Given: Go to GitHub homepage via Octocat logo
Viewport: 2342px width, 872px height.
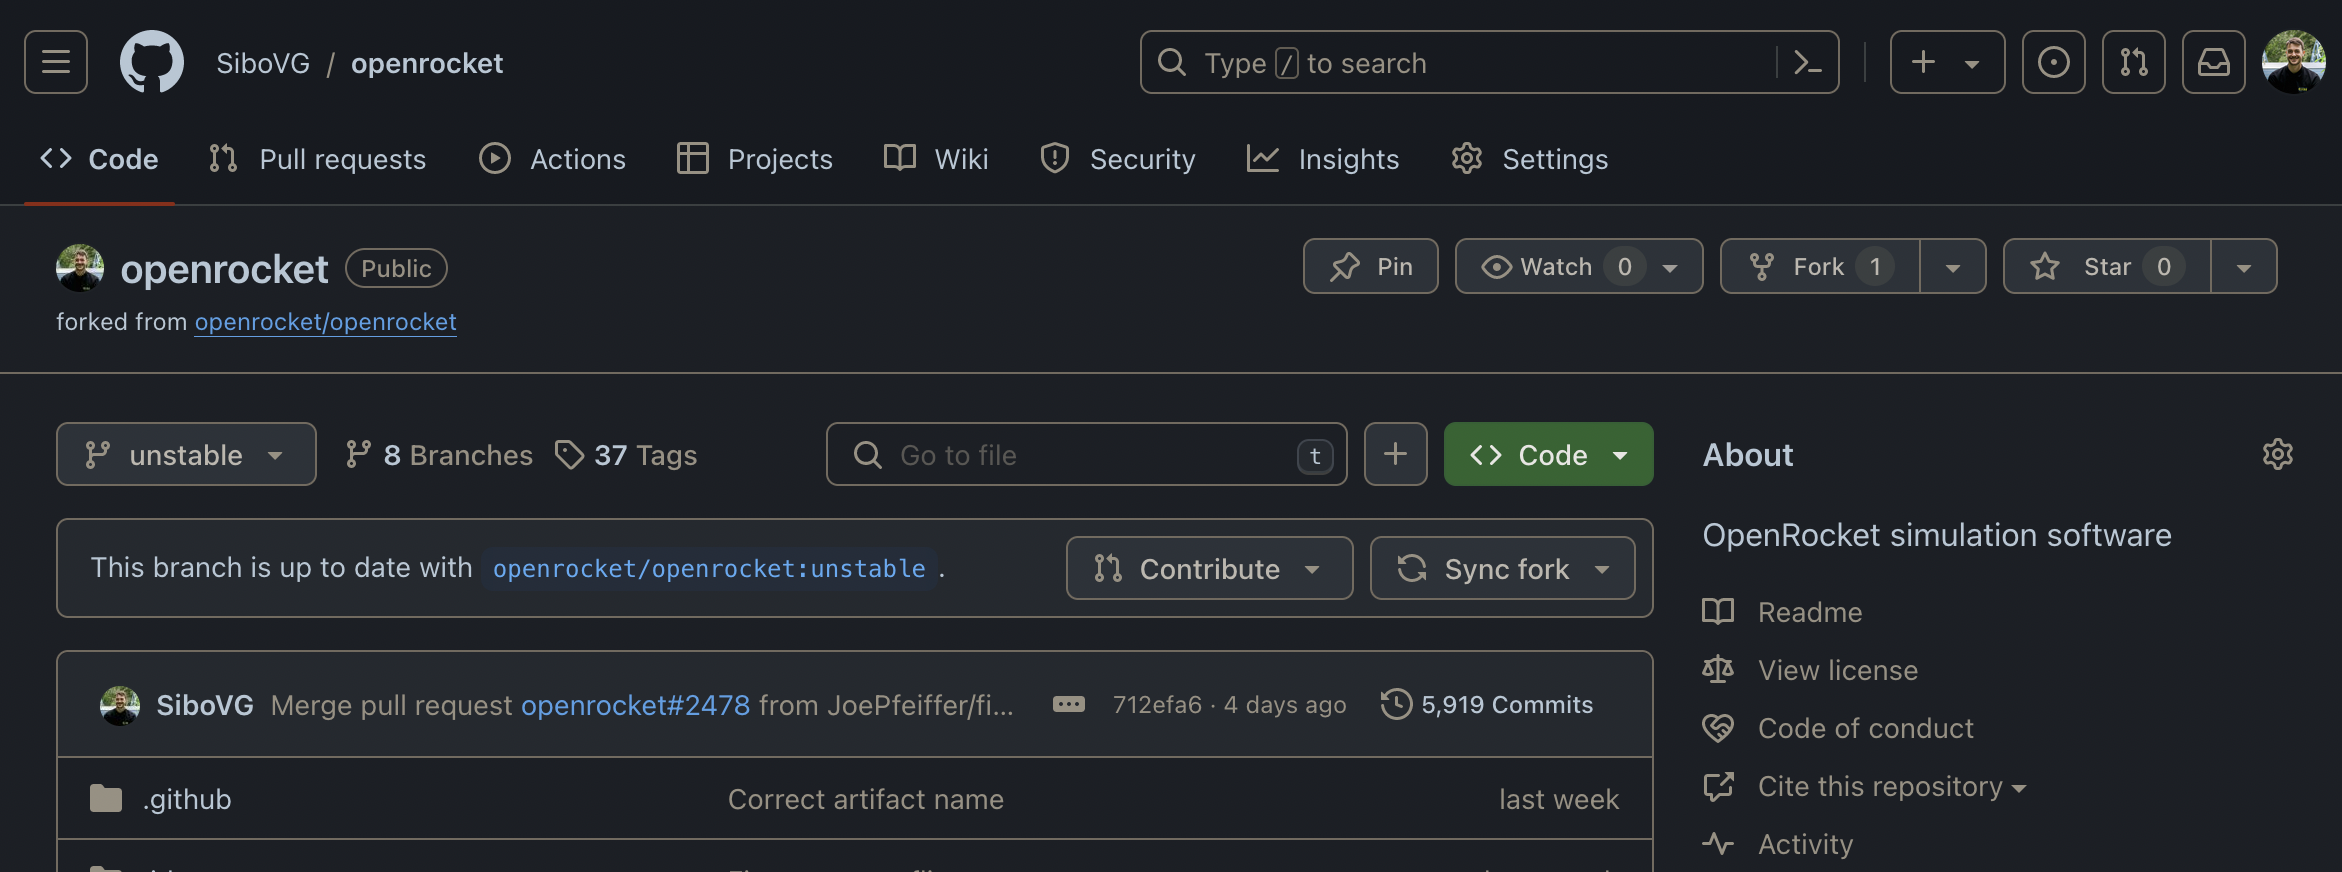Looking at the screenshot, I should [x=152, y=62].
